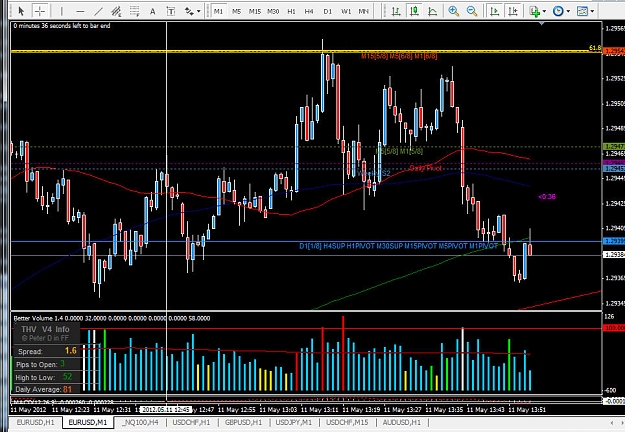Click the 'THV V4 Info' panel title
Image resolution: width=625 pixels, height=432 pixels.
pos(45,329)
